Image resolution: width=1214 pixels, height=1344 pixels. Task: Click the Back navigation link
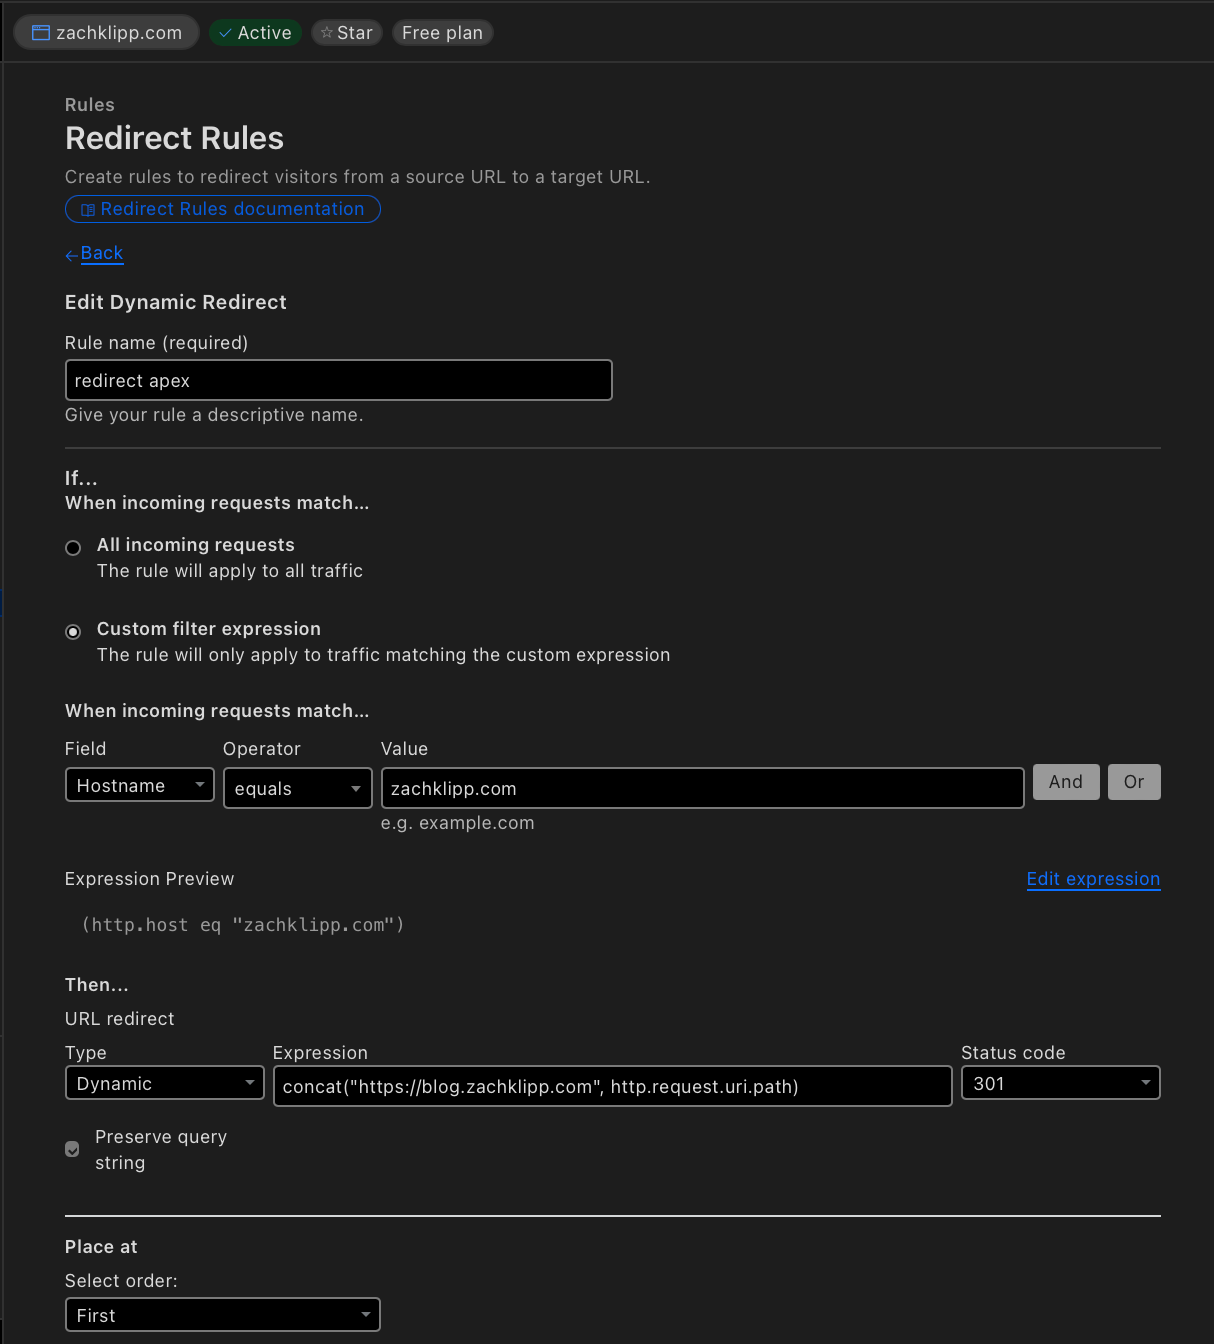(x=101, y=253)
